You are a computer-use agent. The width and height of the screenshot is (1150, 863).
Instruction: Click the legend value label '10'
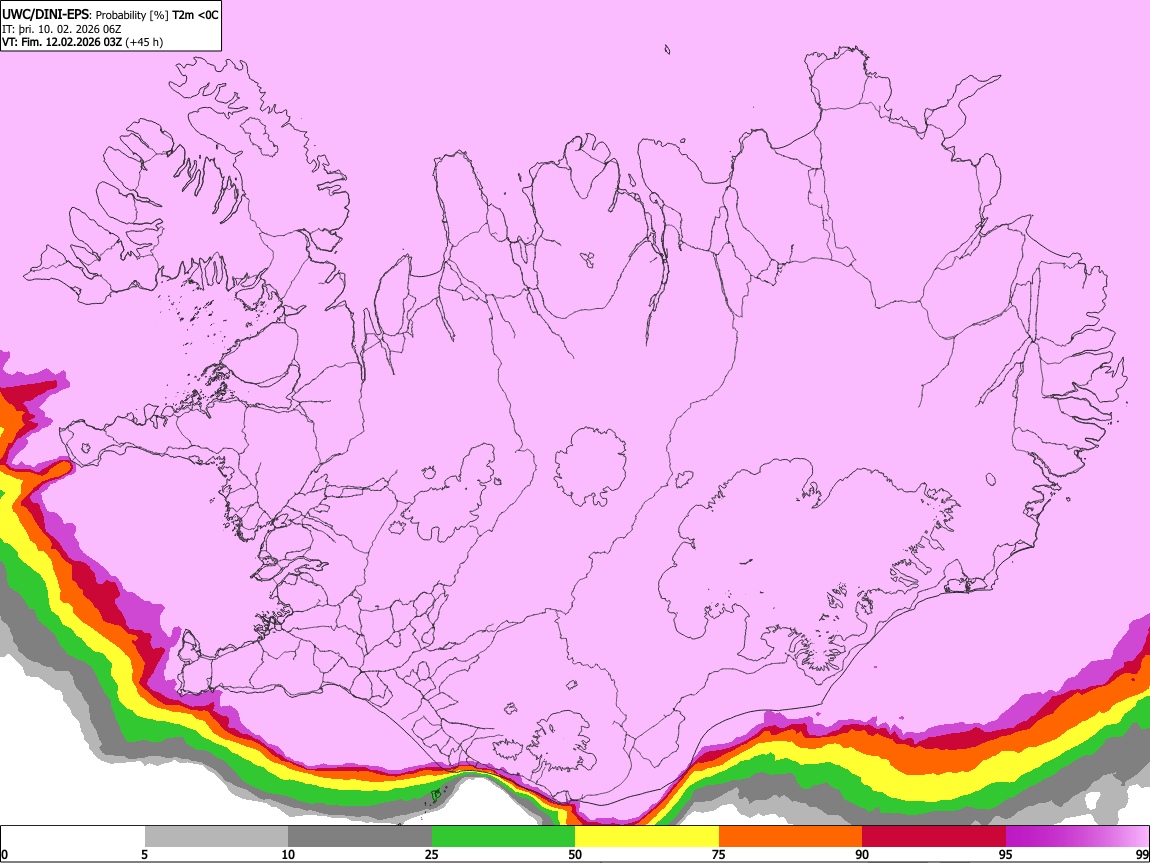pyautogui.click(x=288, y=855)
